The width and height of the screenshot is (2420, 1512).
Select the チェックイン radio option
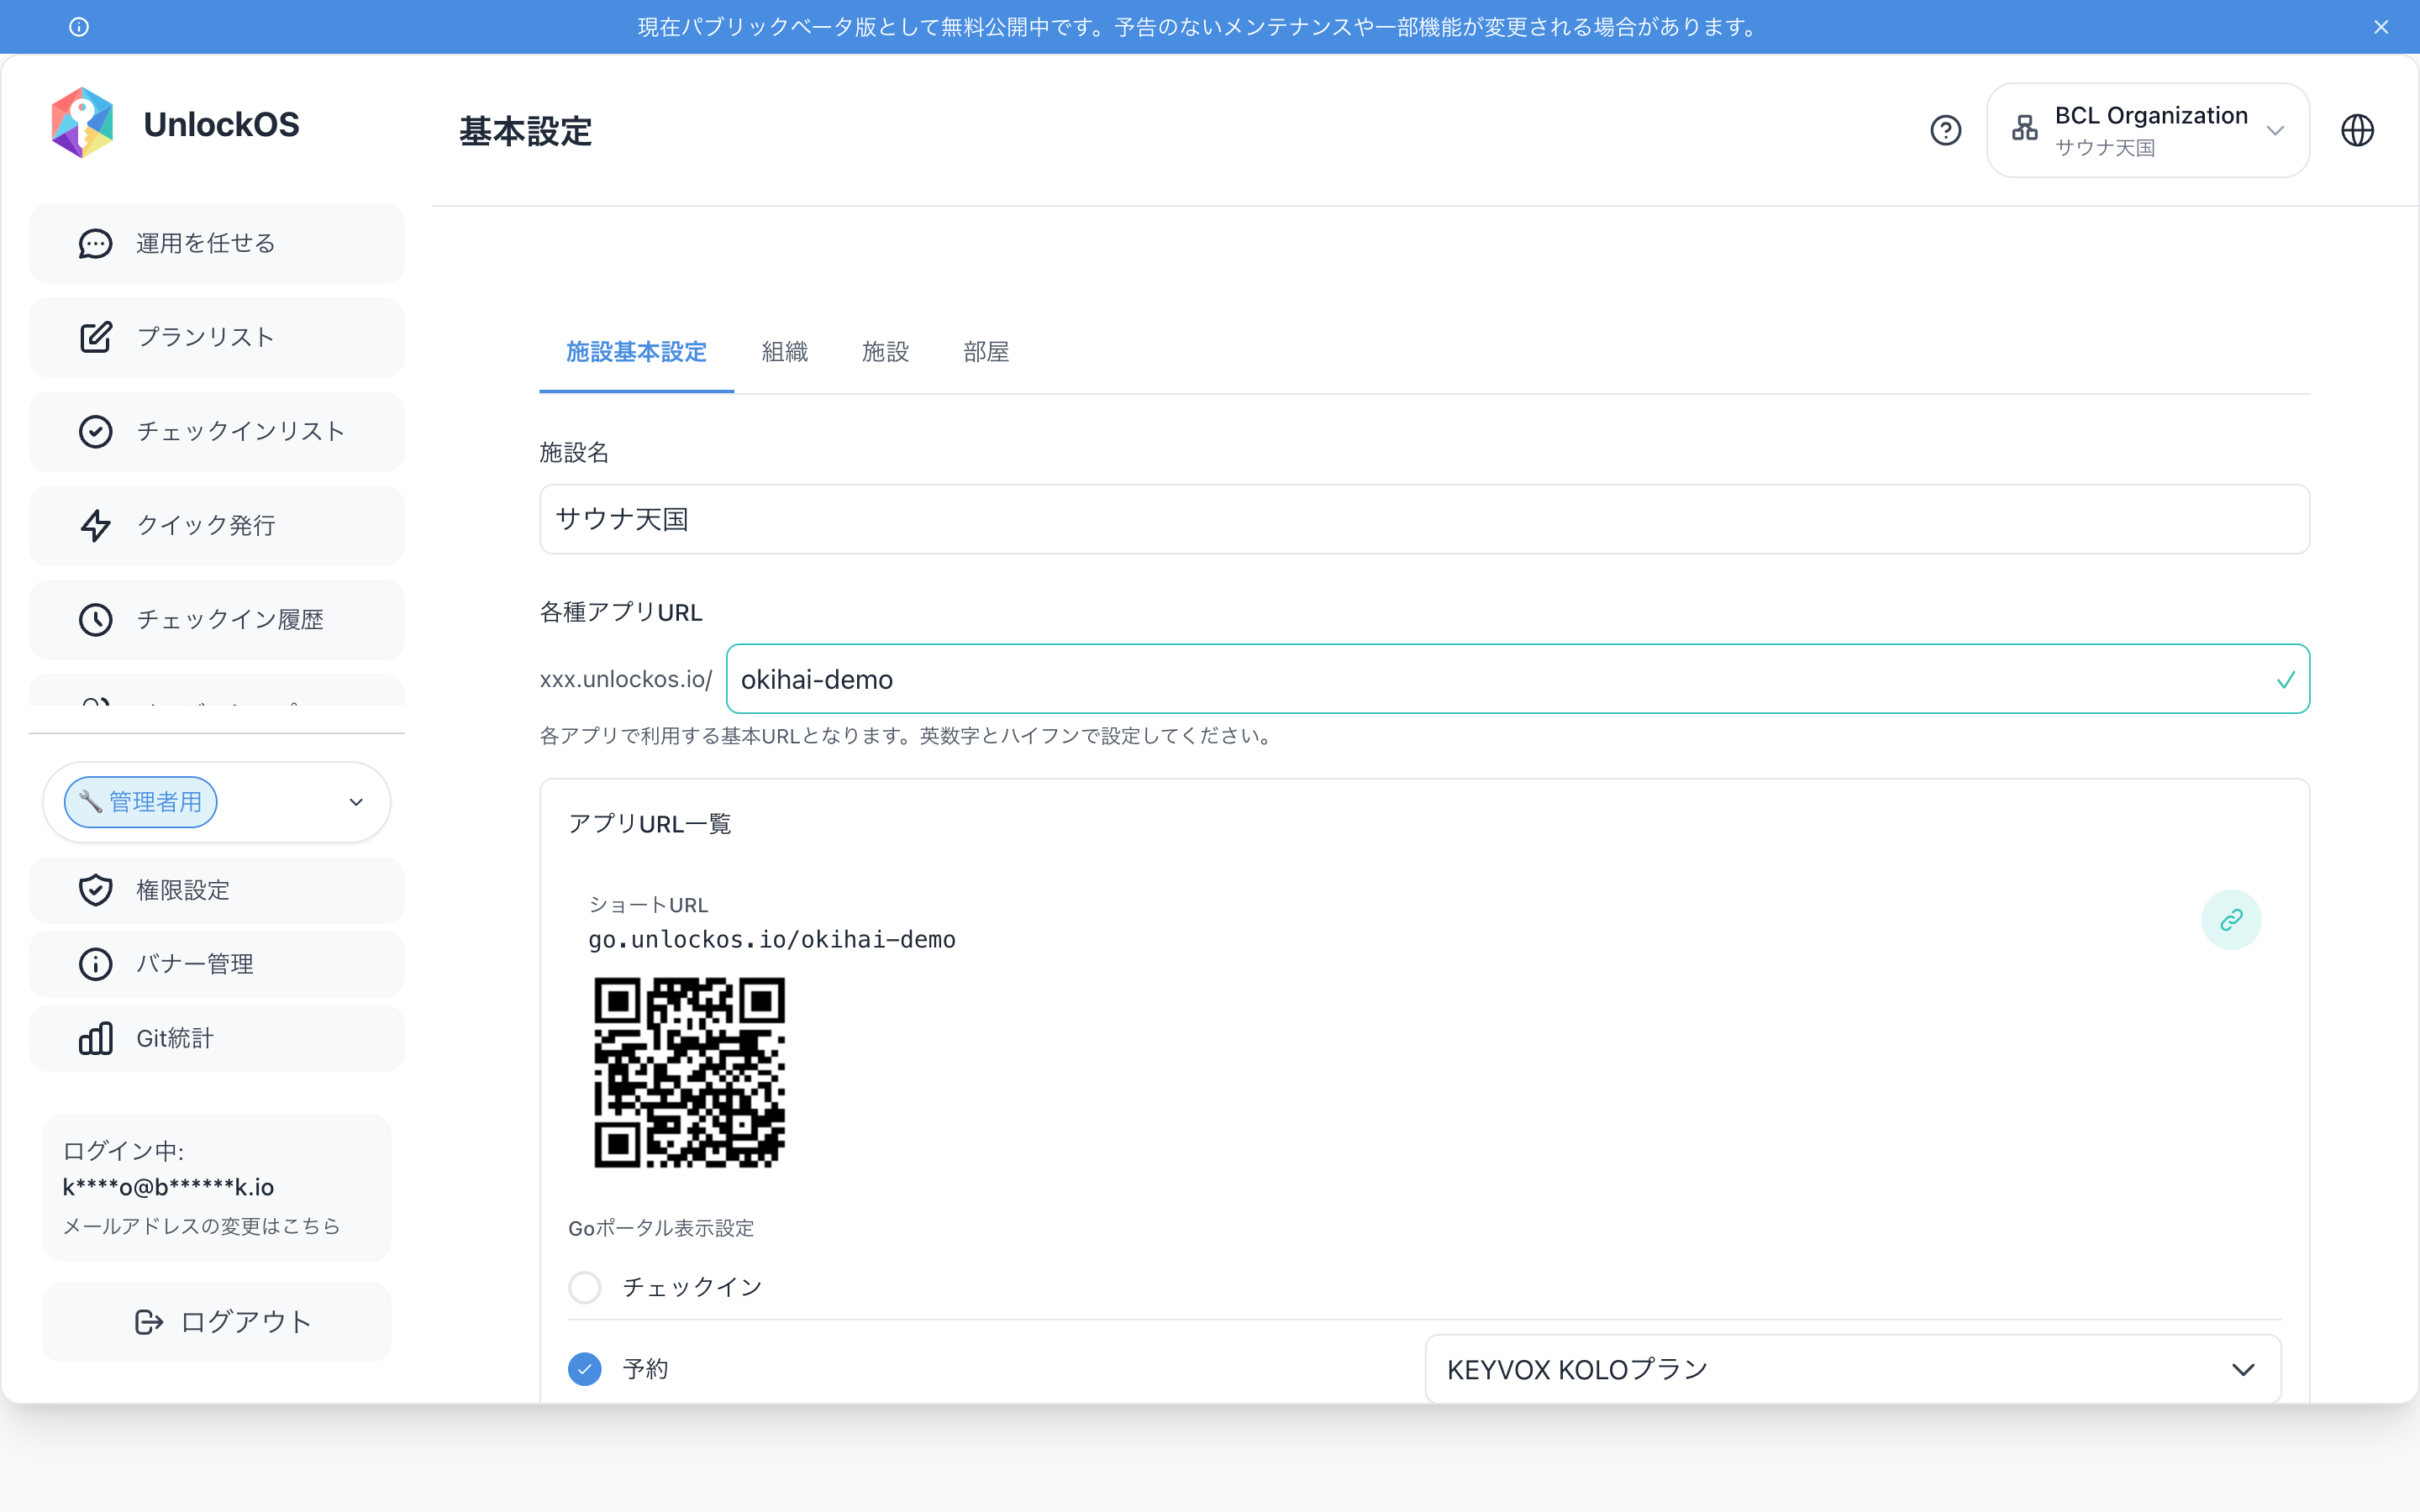585,1287
